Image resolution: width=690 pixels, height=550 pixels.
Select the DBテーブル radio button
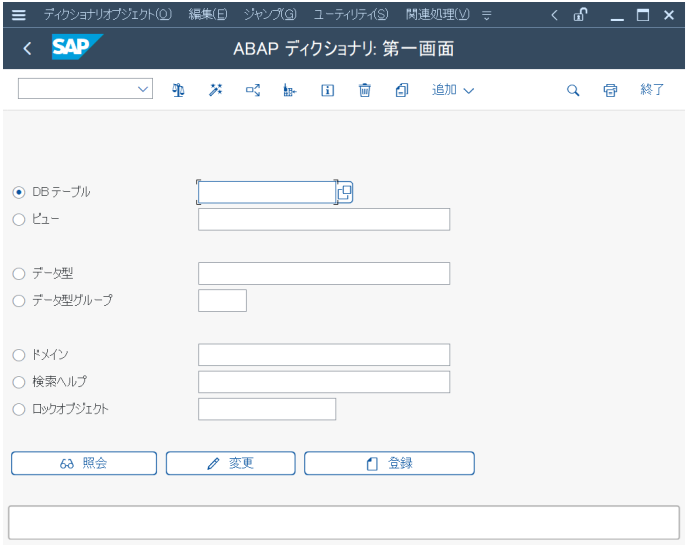click(19, 192)
